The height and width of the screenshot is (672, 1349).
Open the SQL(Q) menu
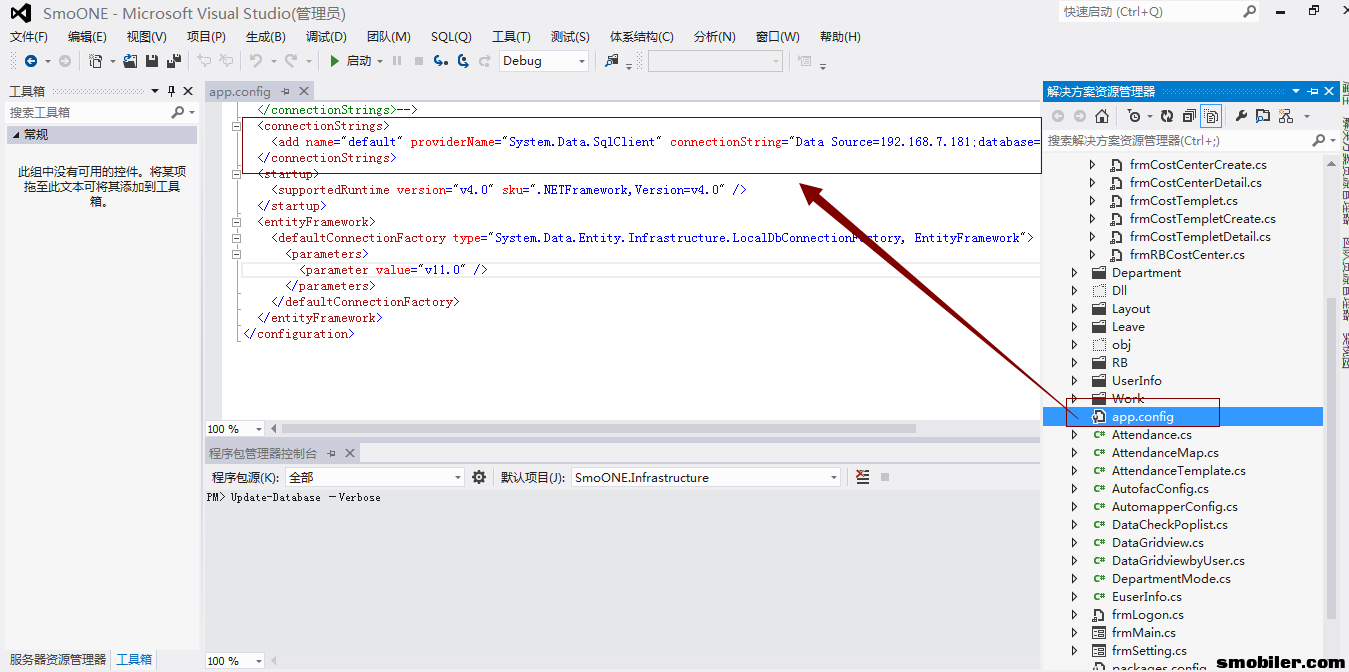click(x=451, y=37)
